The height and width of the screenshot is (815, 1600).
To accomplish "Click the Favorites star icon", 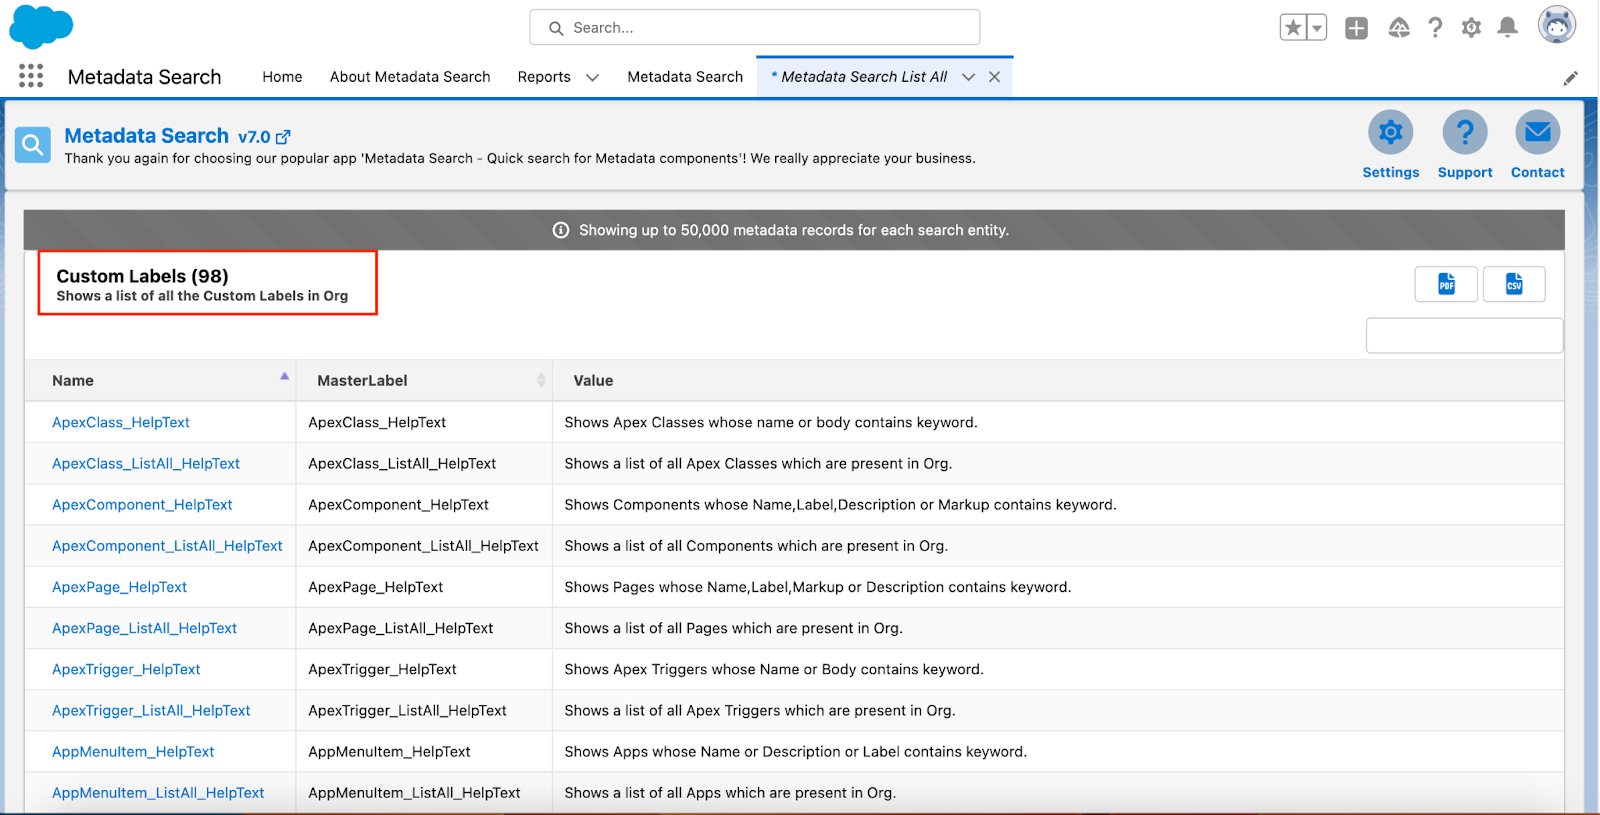I will [x=1293, y=28].
